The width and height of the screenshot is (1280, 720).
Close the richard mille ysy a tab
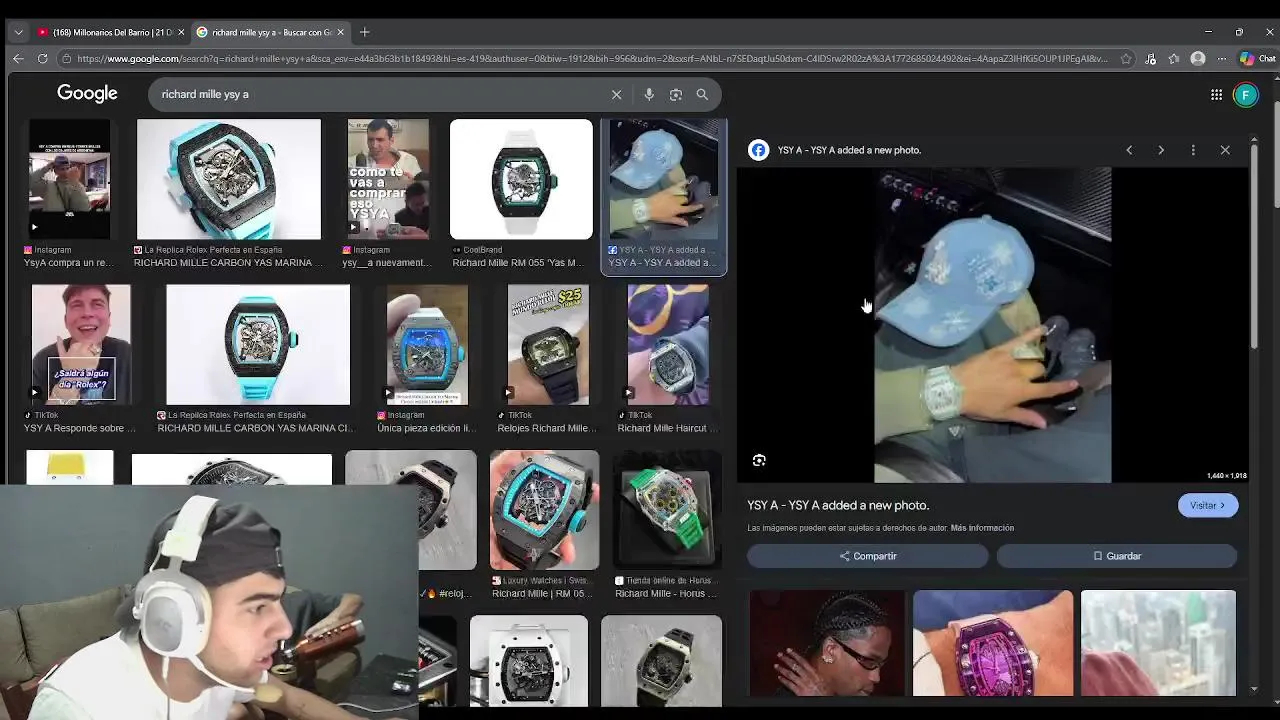coord(340,32)
